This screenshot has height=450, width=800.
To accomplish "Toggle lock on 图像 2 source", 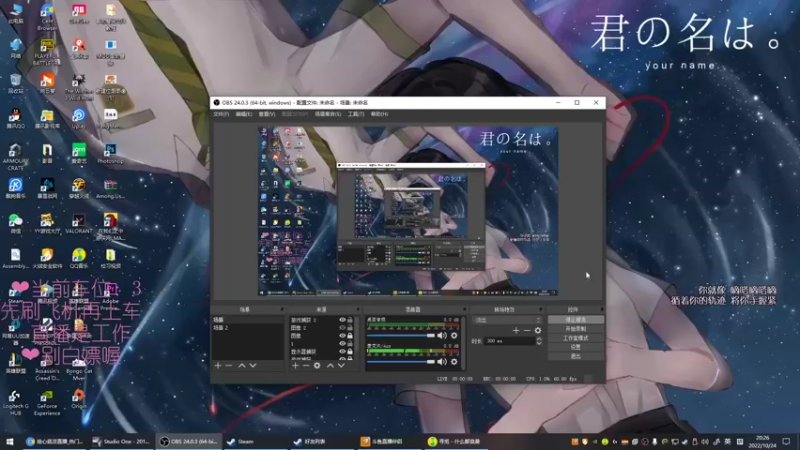I will [350, 328].
